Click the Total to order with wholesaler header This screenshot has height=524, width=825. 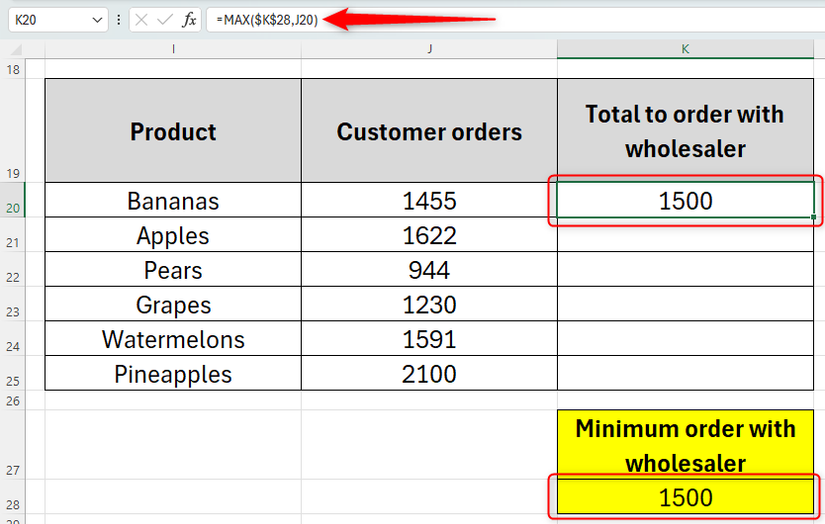click(x=686, y=130)
